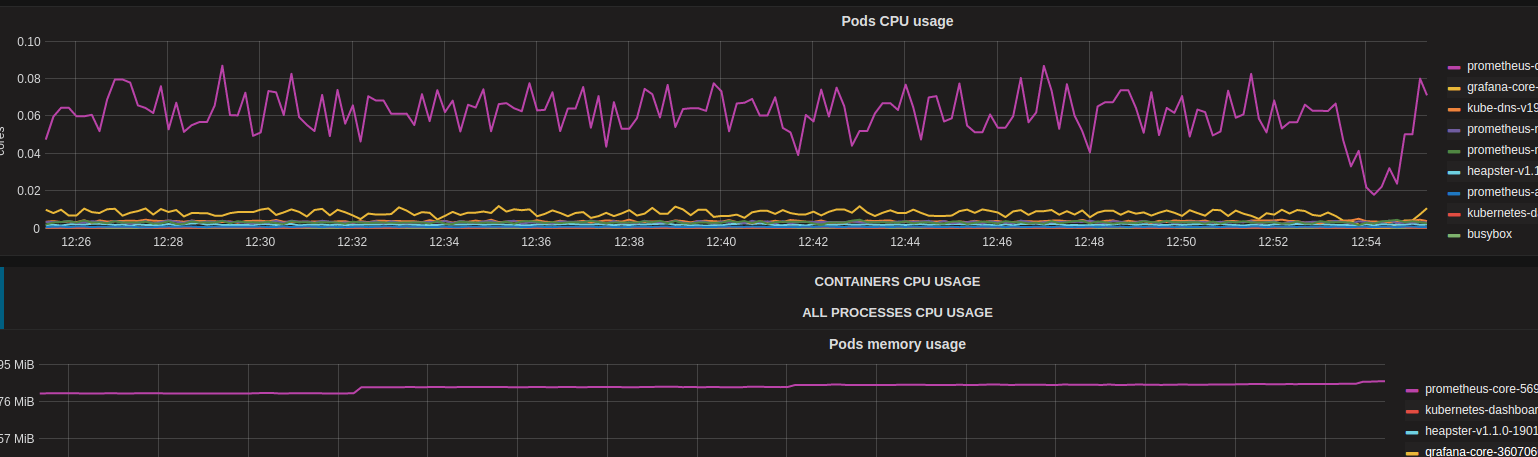Image resolution: width=1538 pixels, height=457 pixels.
Task: Click yellow grafana-core swatch in CPU legend
Action: [1455, 87]
